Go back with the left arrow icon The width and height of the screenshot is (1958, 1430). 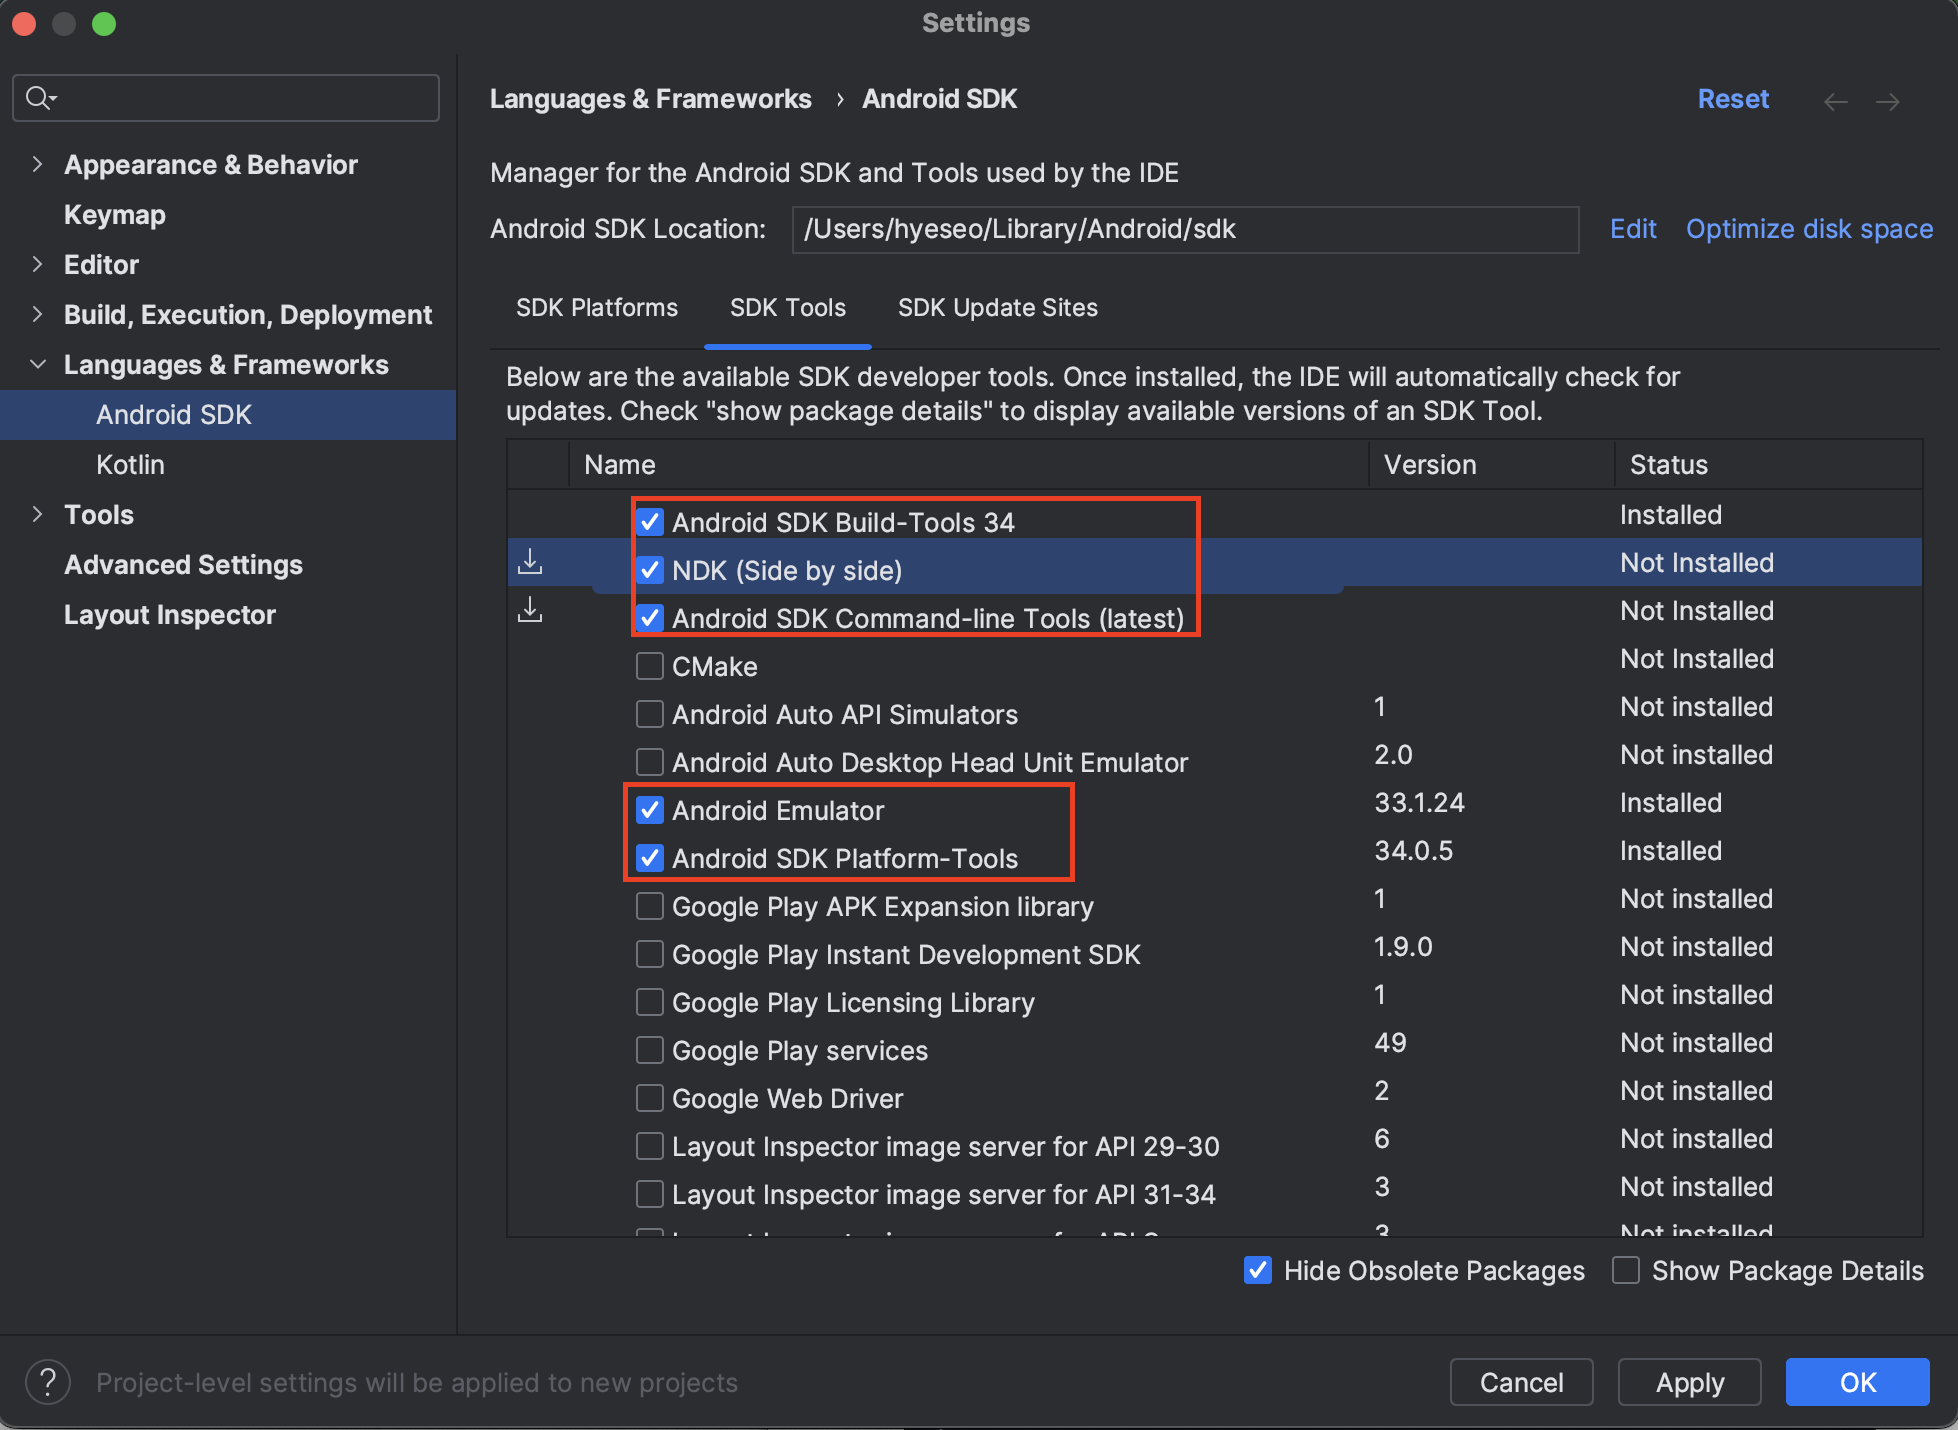[1835, 101]
